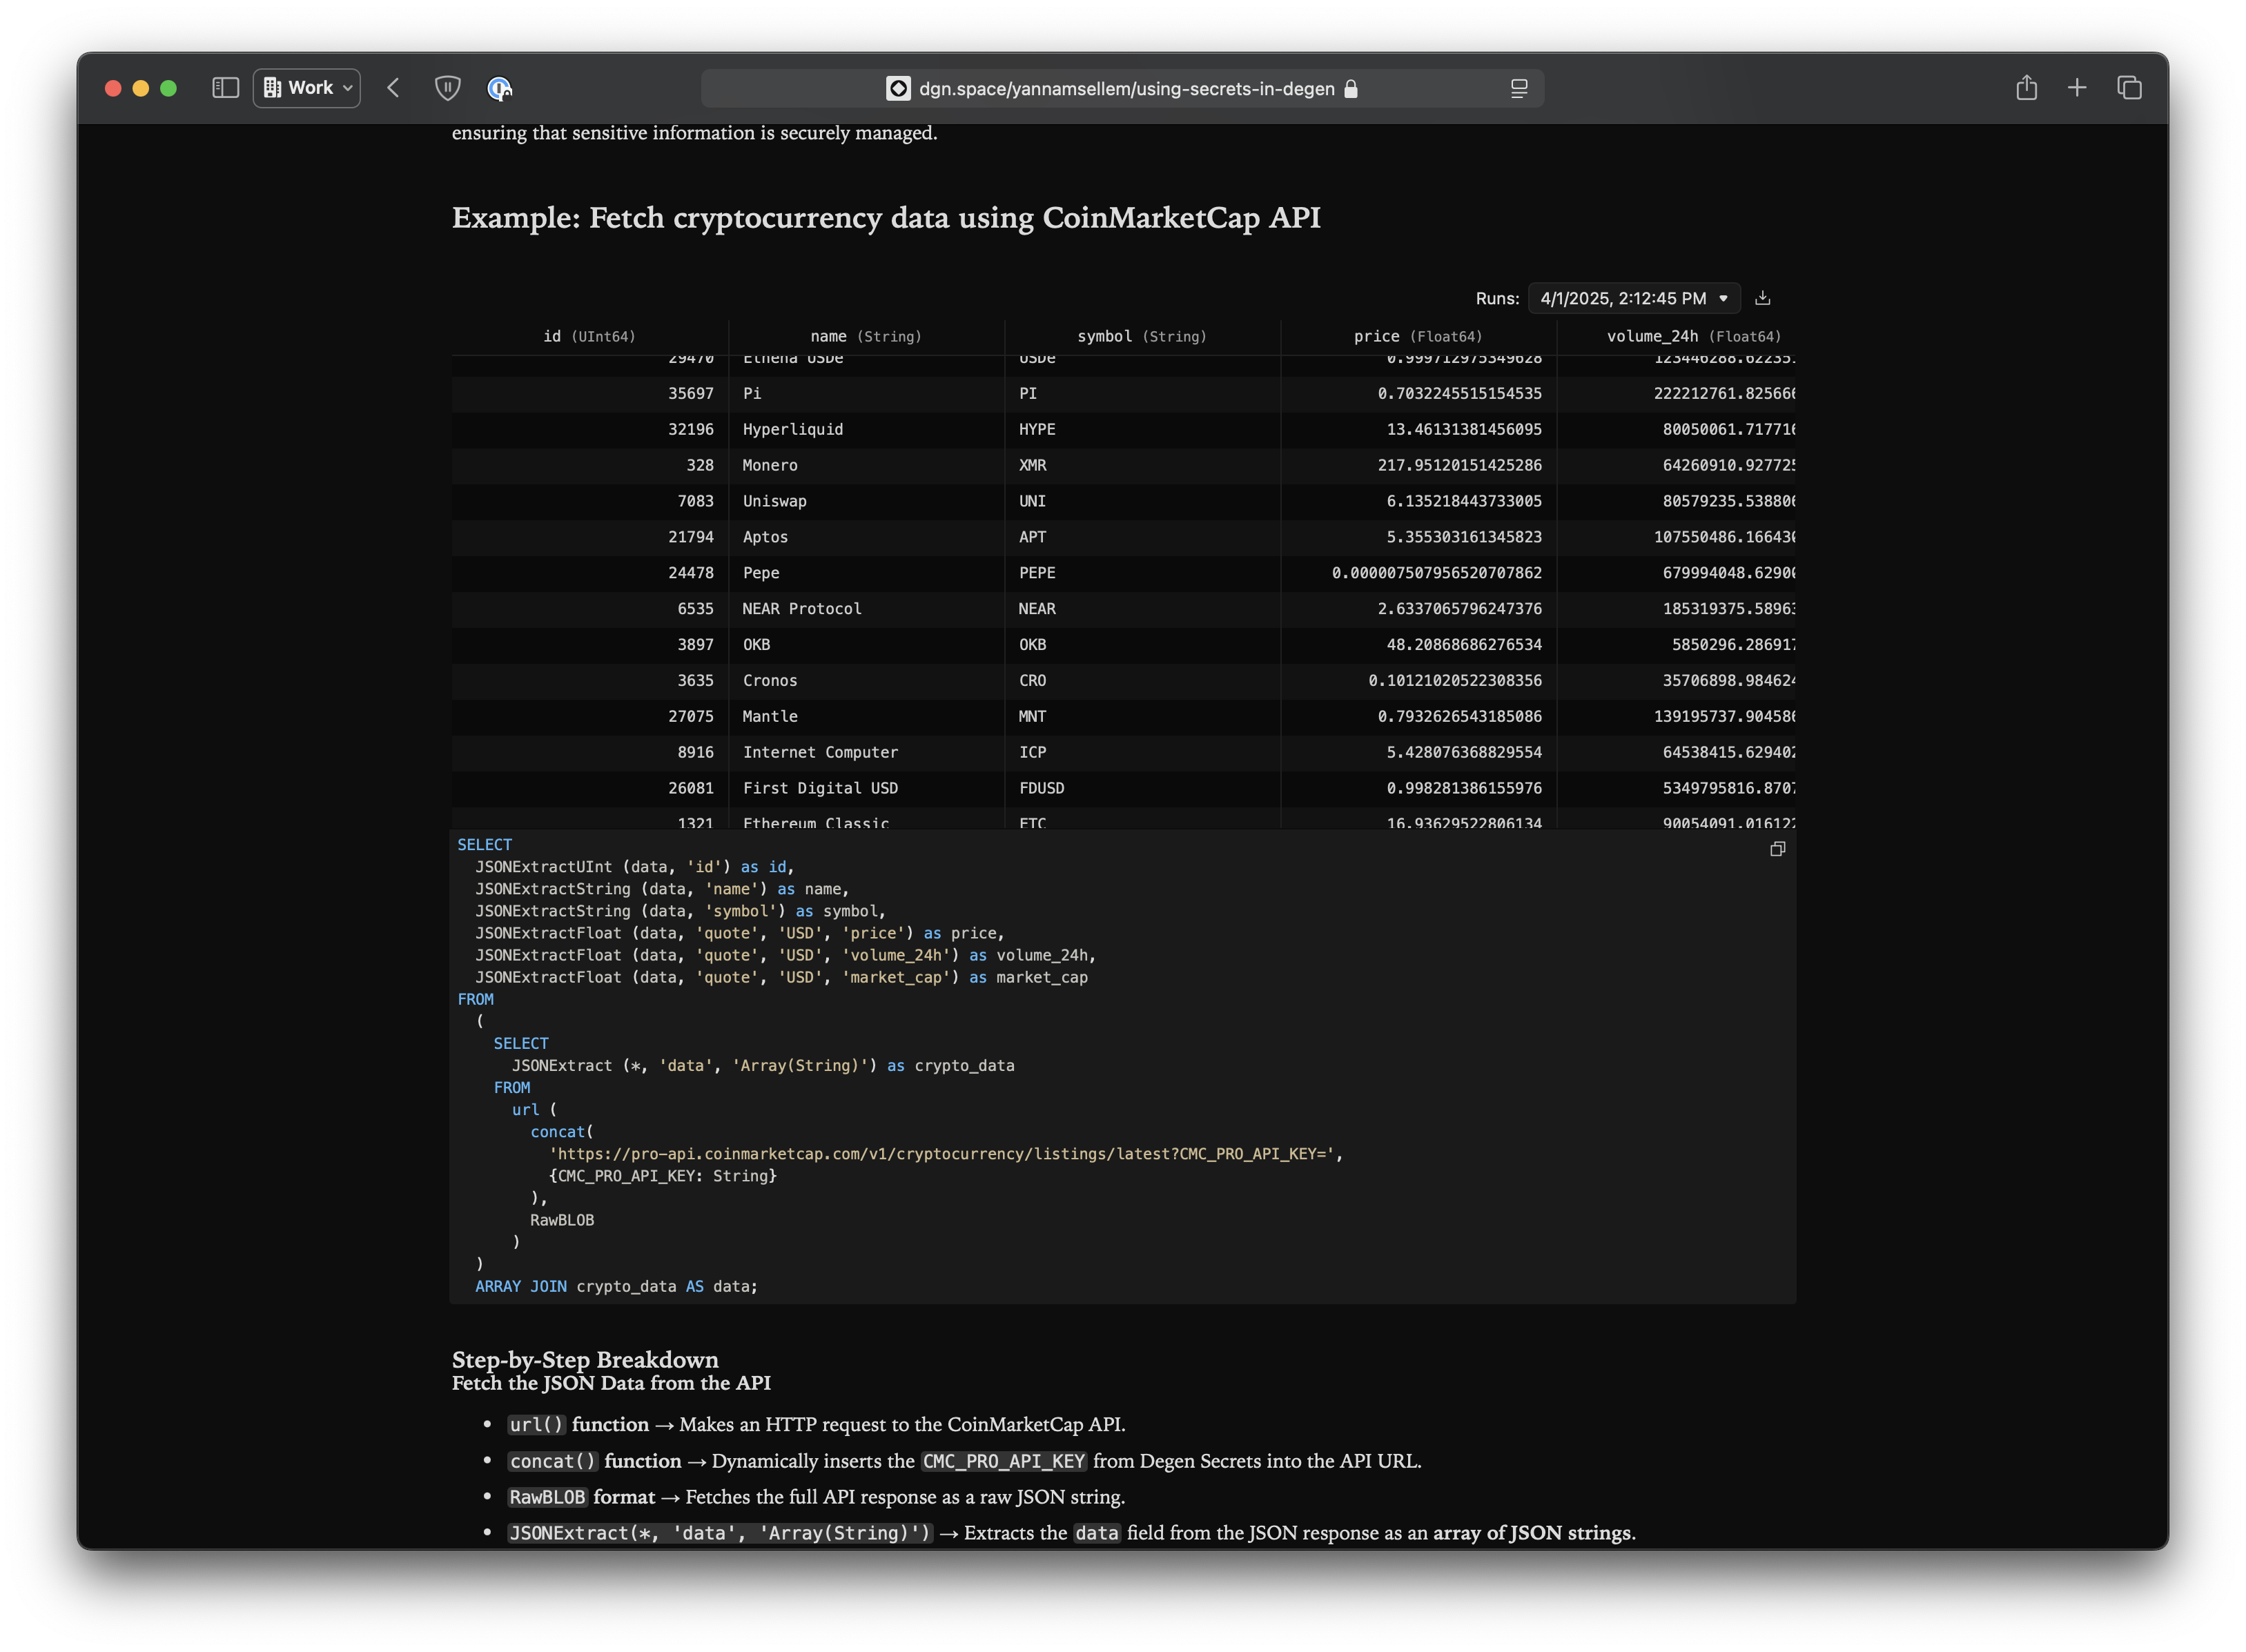Click the lock icon in address bar
2246x1652 pixels.
coord(1351,89)
